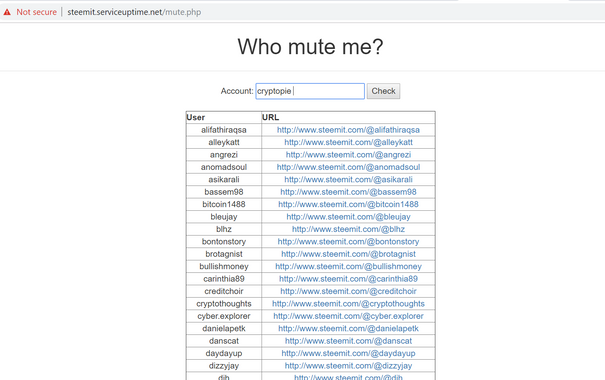Viewport: 605px width, 380px height.
Task: Select the 'anomadsoul' user cell
Action: pos(224,167)
